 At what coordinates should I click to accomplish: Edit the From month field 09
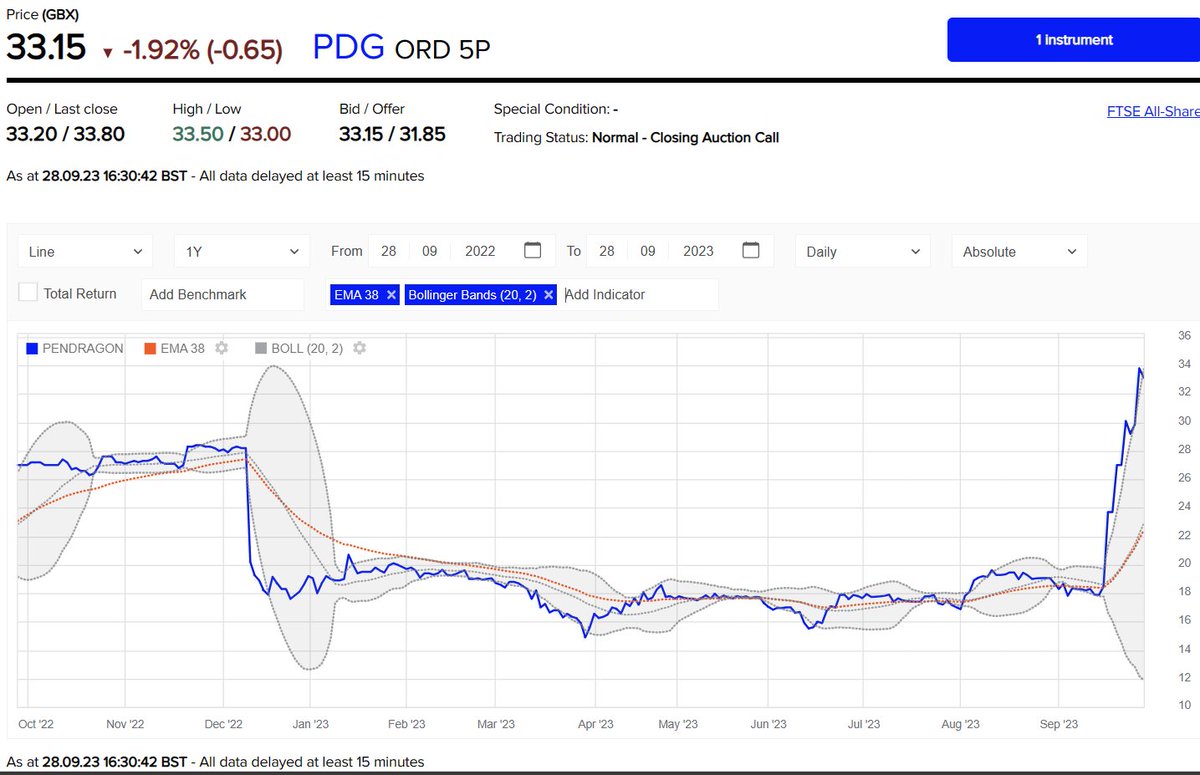pos(428,251)
